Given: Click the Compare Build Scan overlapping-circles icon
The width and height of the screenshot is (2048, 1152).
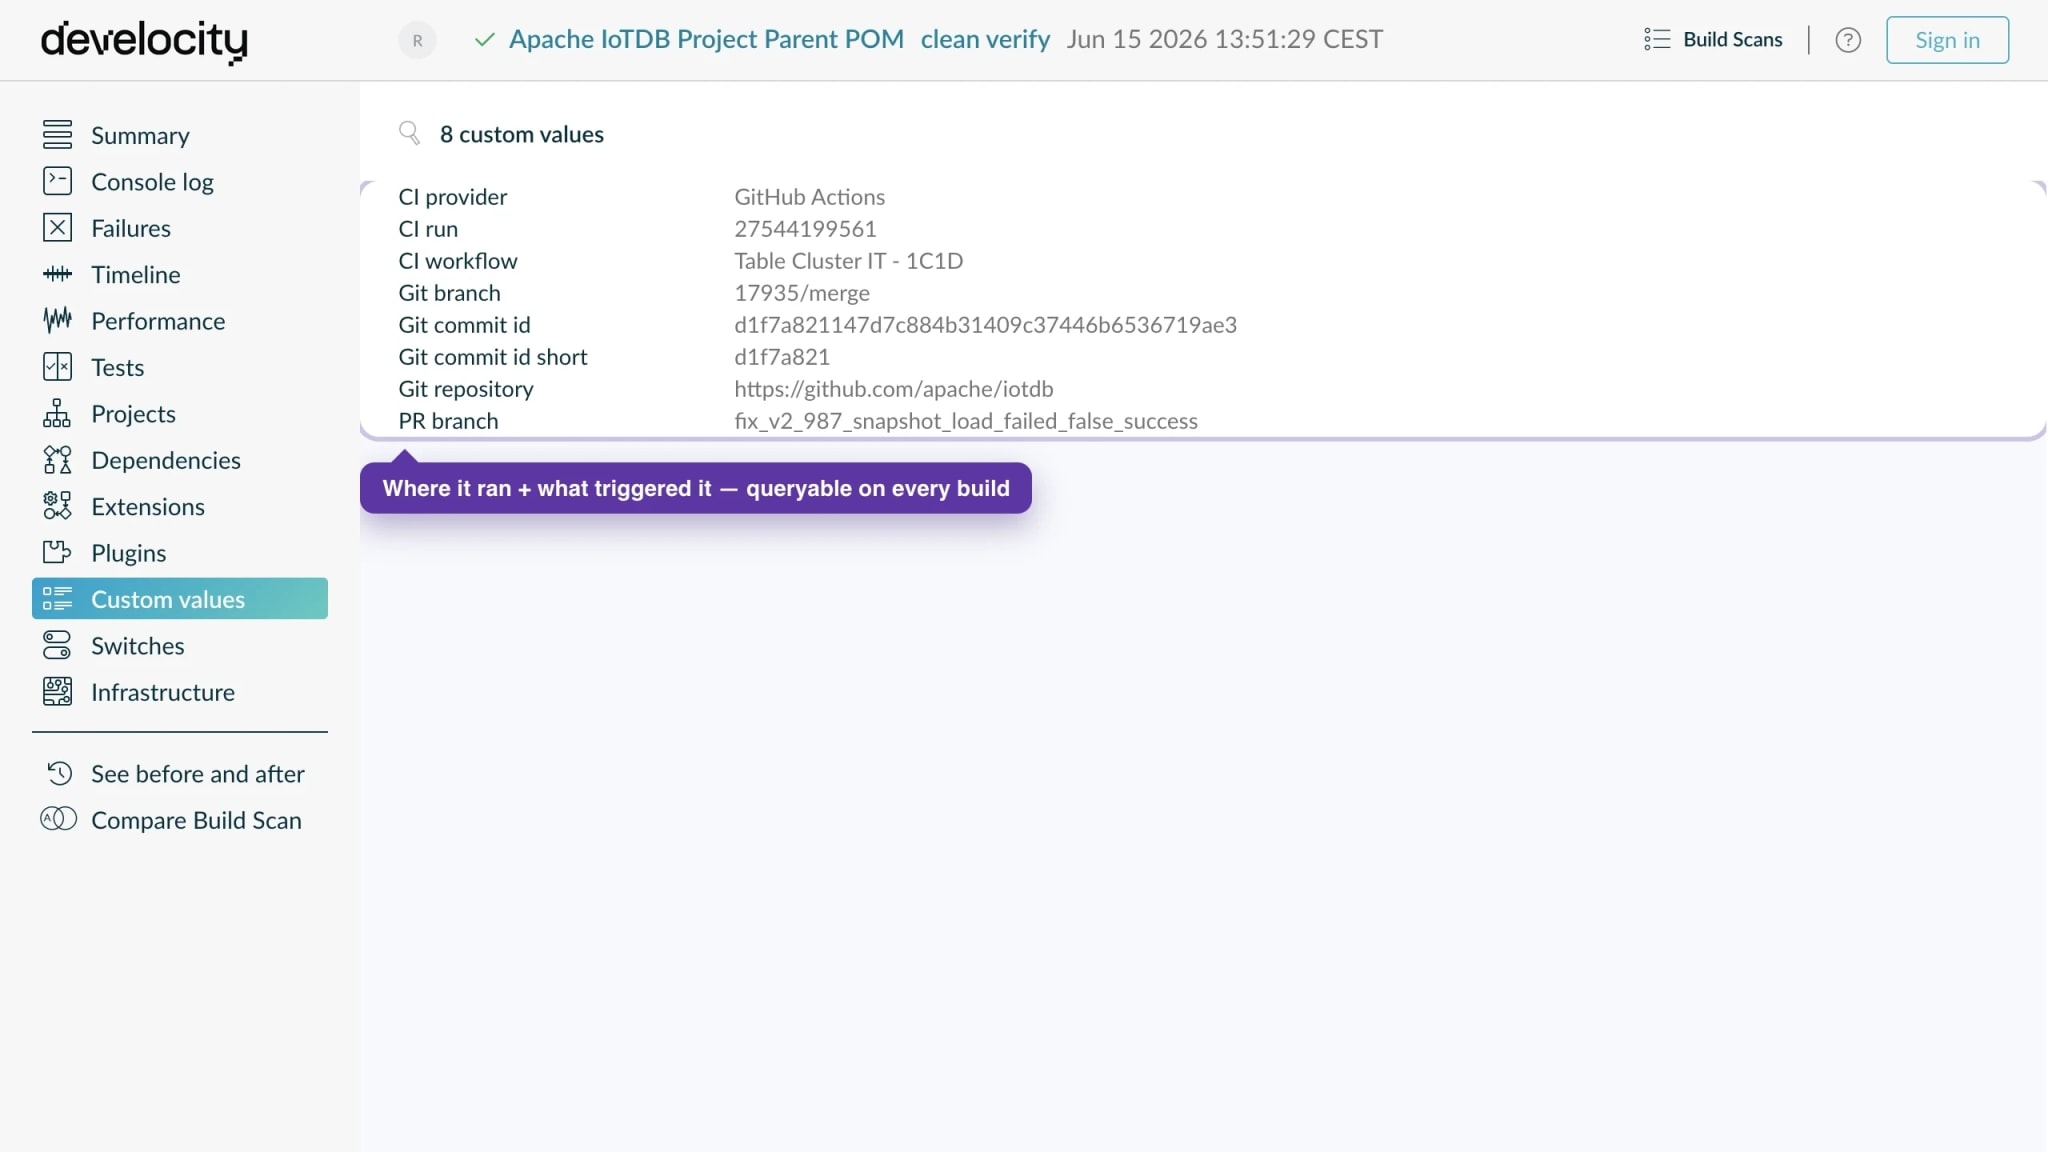Looking at the screenshot, I should click(x=58, y=819).
